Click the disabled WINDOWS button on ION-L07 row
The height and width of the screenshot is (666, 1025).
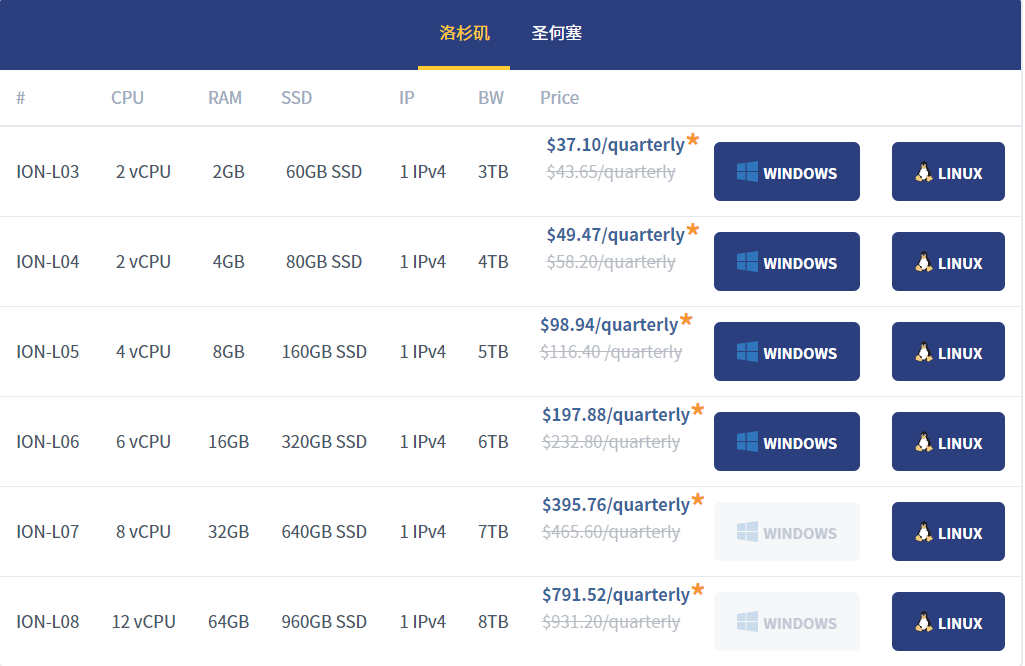click(787, 531)
